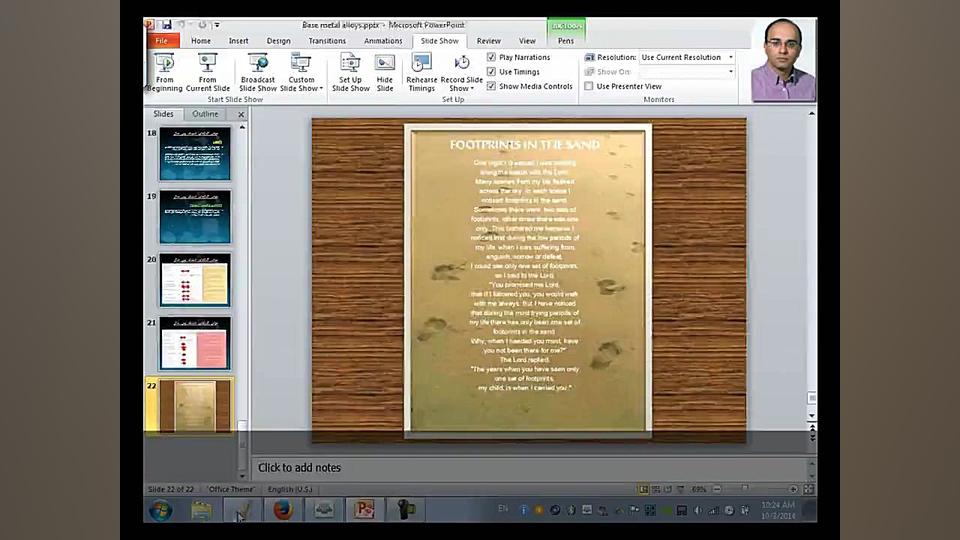The image size is (960, 540).
Task: Switch to Slide Sorter view
Action: pyautogui.click(x=656, y=489)
